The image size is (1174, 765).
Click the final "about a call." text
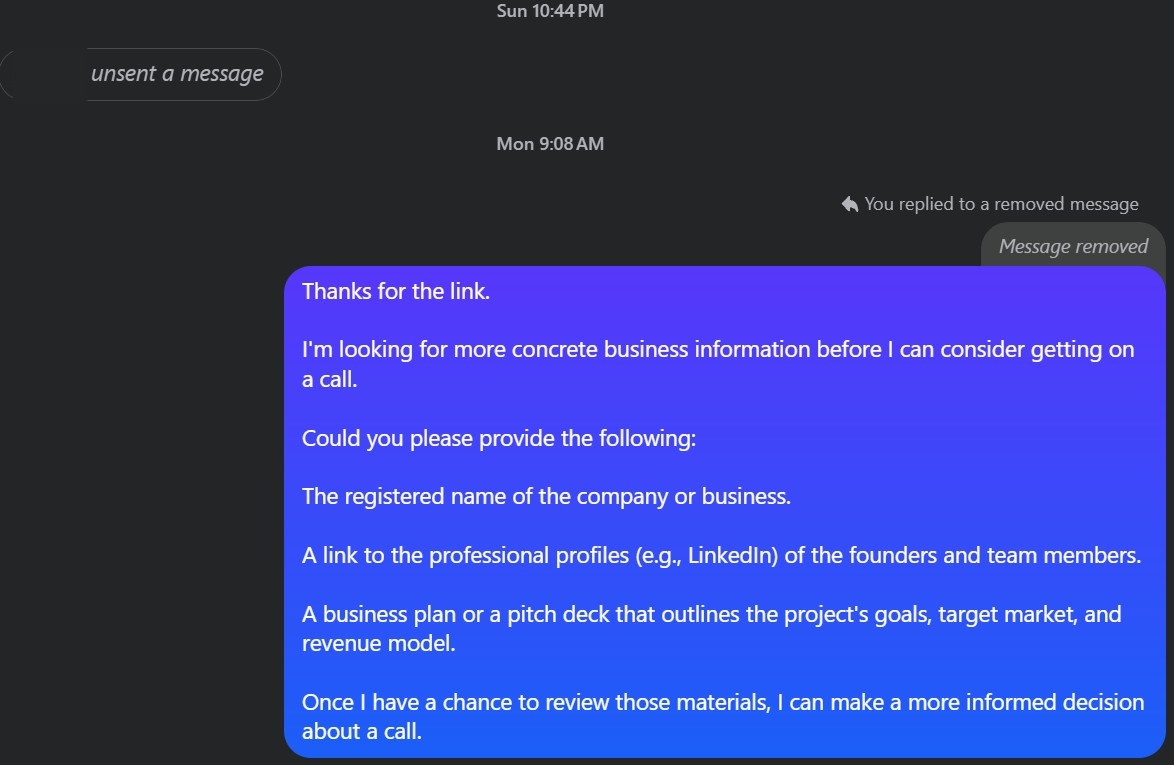(362, 731)
